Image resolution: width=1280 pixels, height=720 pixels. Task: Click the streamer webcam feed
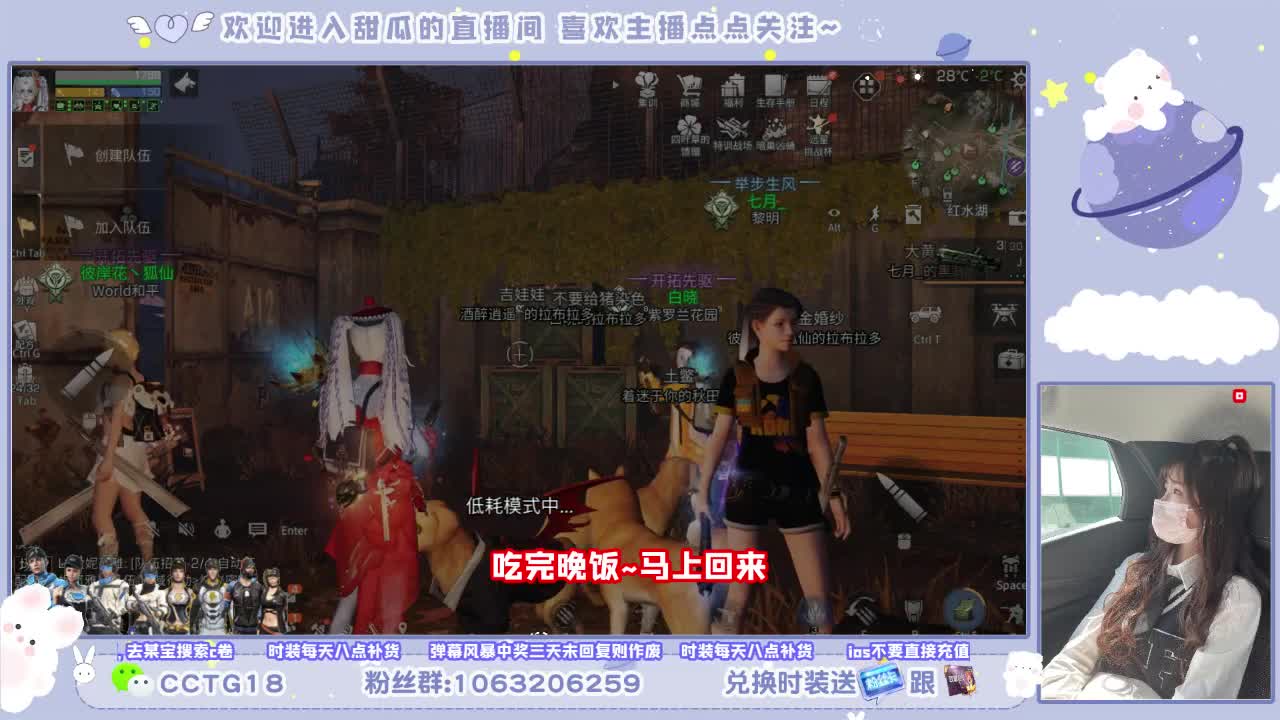click(1156, 541)
